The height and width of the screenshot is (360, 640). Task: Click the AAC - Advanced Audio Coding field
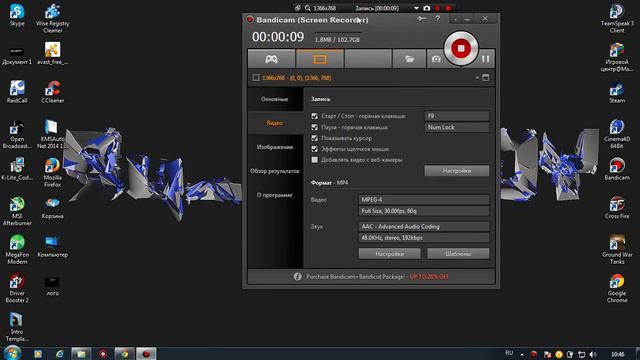(424, 227)
